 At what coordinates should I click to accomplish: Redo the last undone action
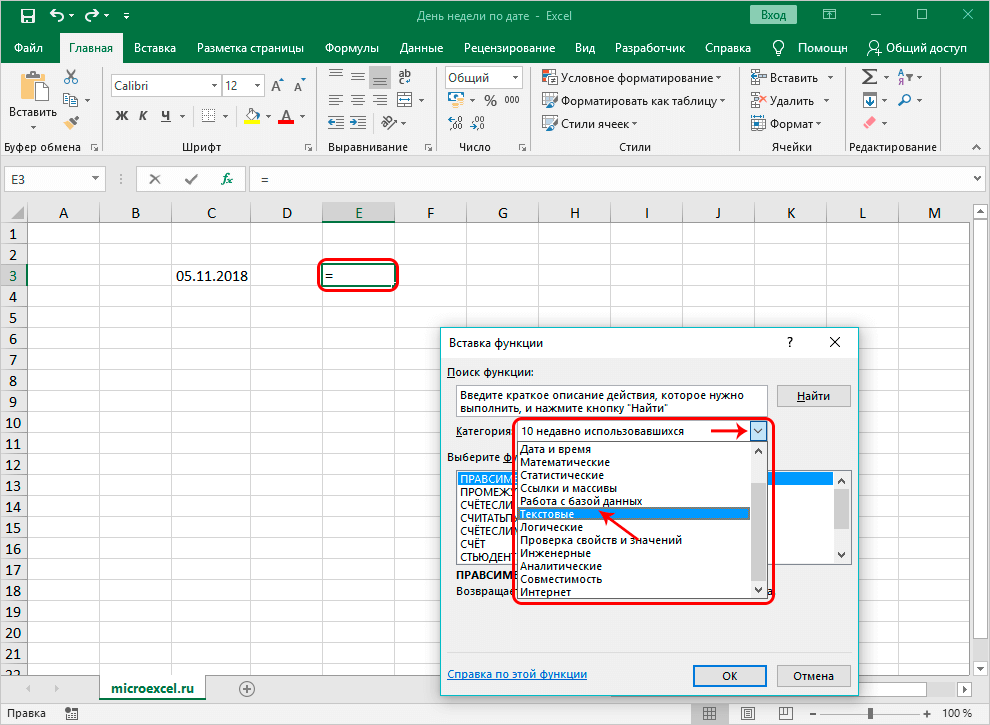coord(92,15)
